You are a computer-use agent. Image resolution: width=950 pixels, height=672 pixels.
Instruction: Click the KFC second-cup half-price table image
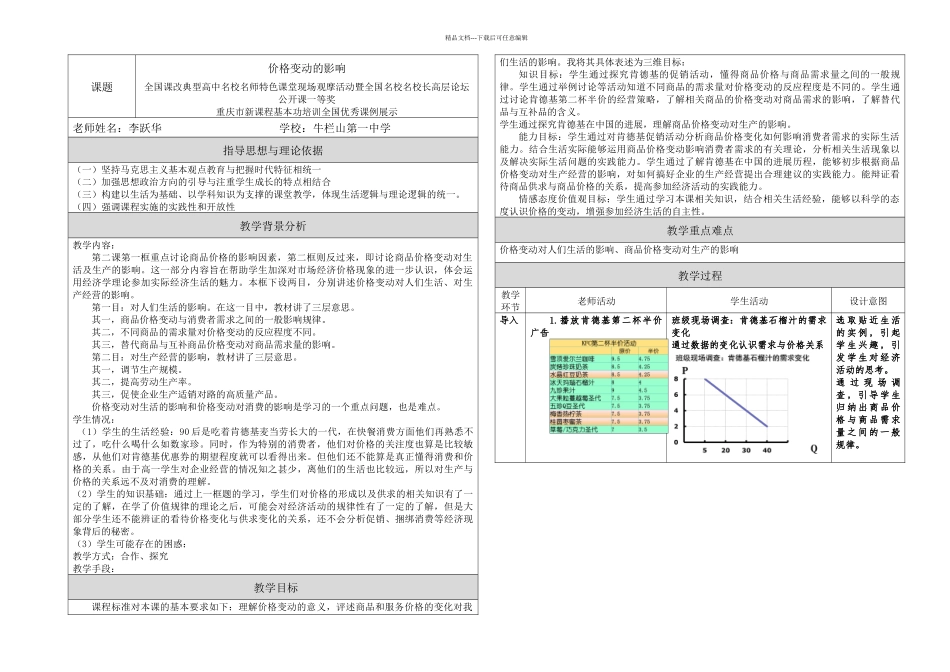[x=608, y=387]
